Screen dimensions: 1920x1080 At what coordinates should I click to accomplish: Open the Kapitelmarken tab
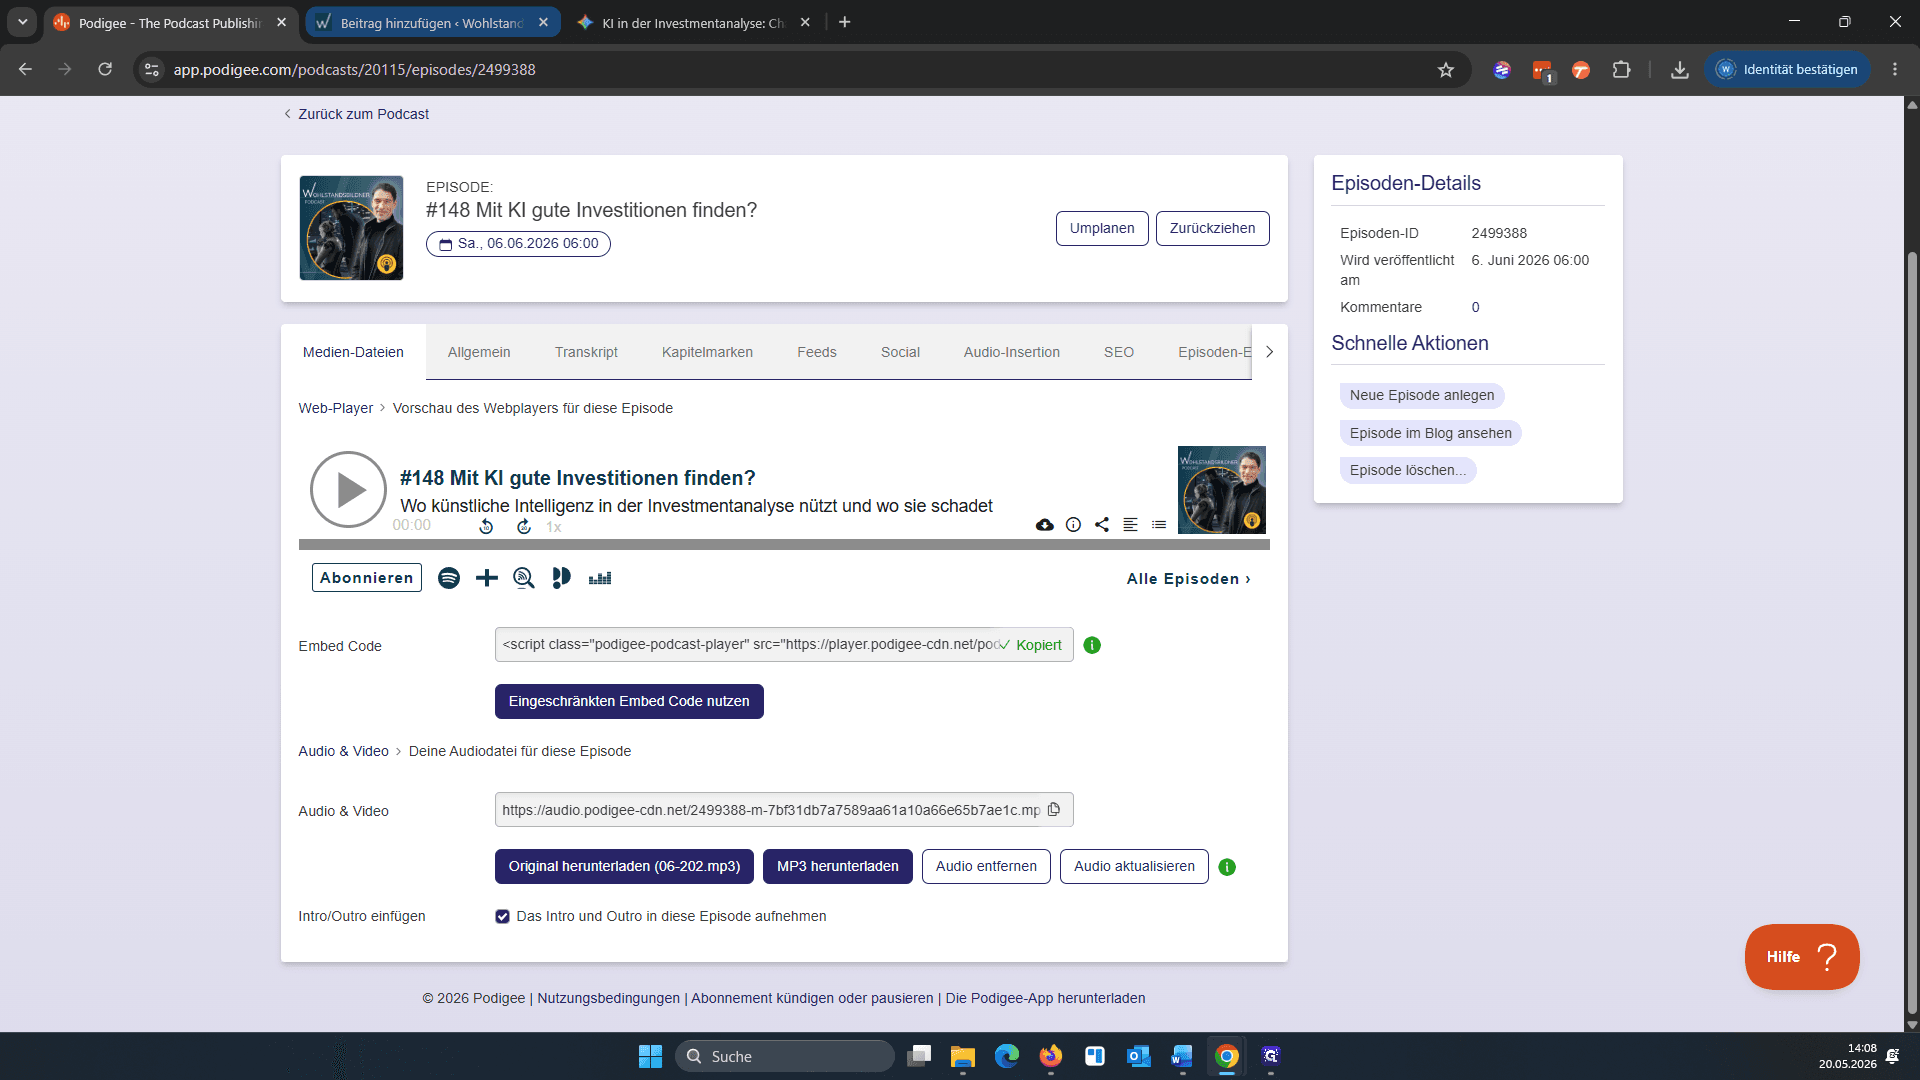(707, 352)
